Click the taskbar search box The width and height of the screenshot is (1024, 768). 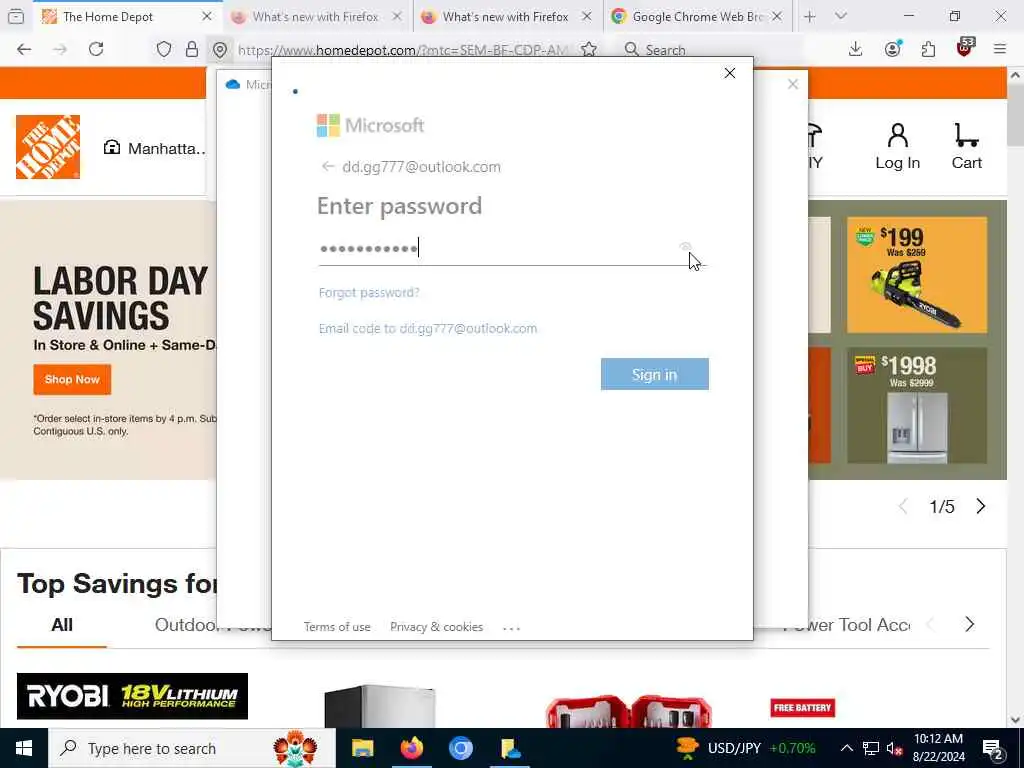pyautogui.click(x=192, y=748)
